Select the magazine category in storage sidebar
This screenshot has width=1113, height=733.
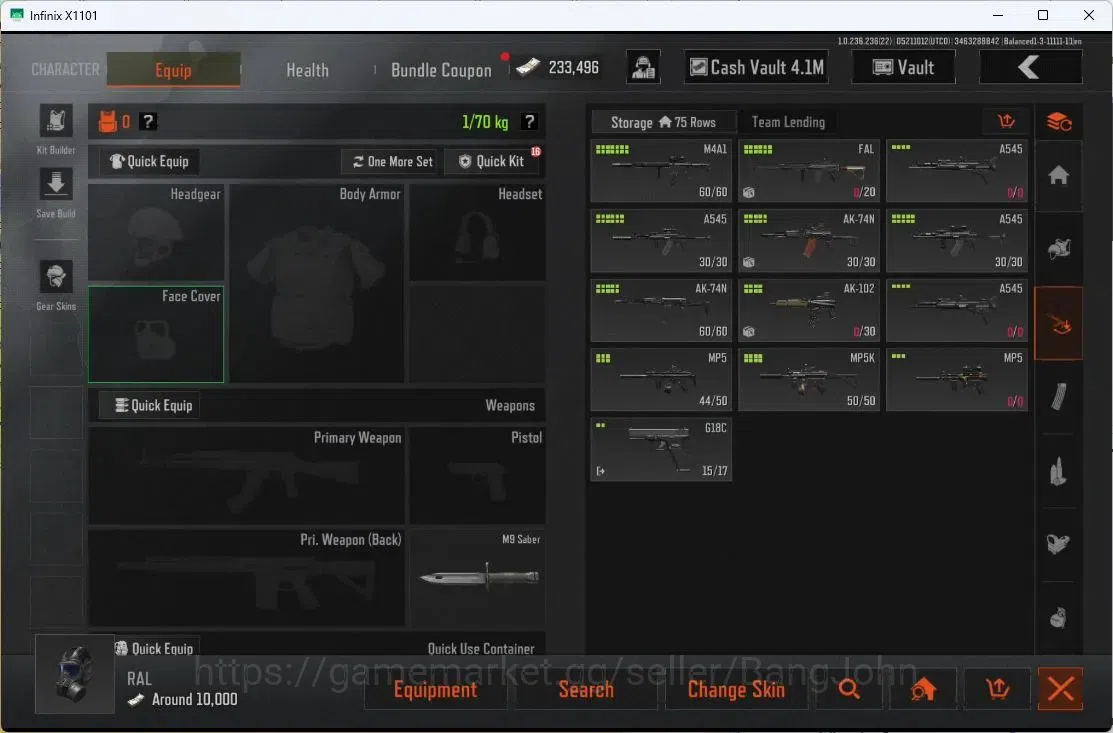click(1058, 397)
